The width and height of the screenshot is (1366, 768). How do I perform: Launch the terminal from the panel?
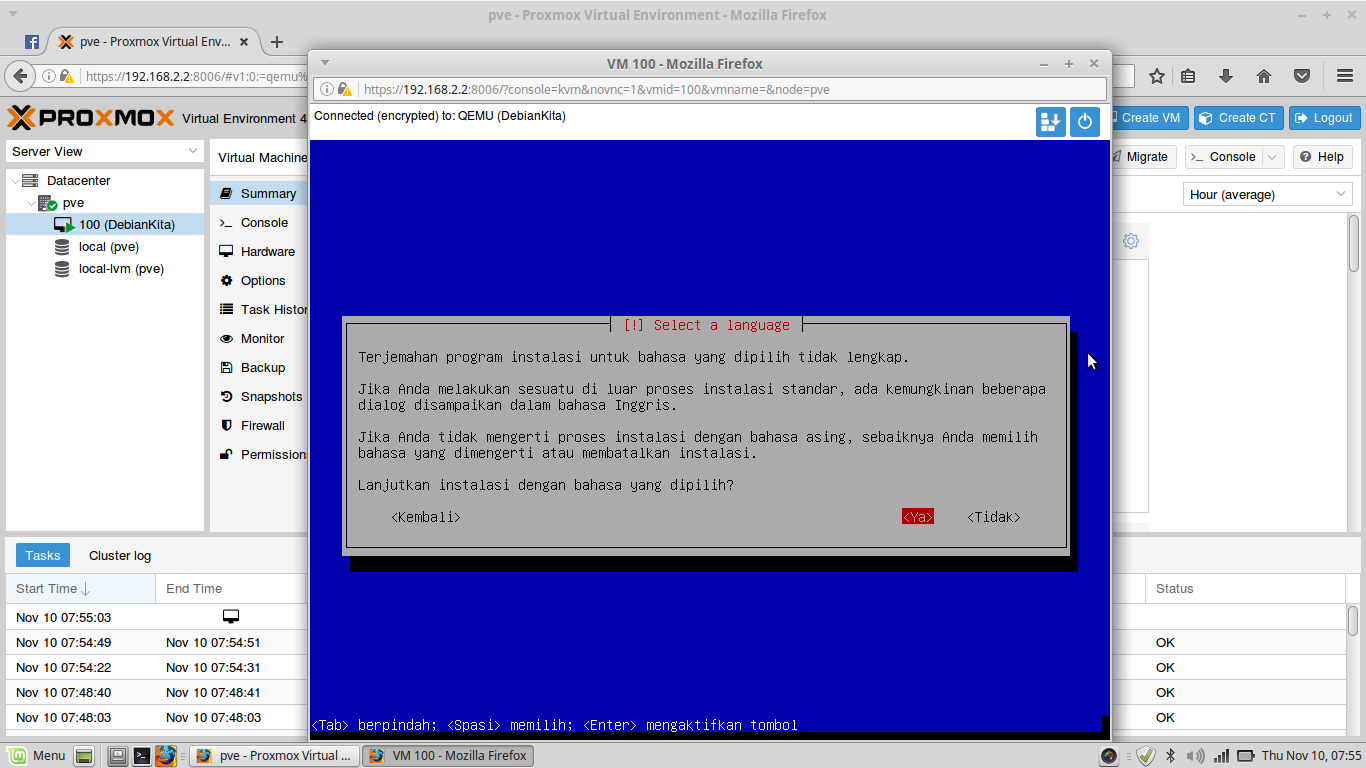(142, 756)
